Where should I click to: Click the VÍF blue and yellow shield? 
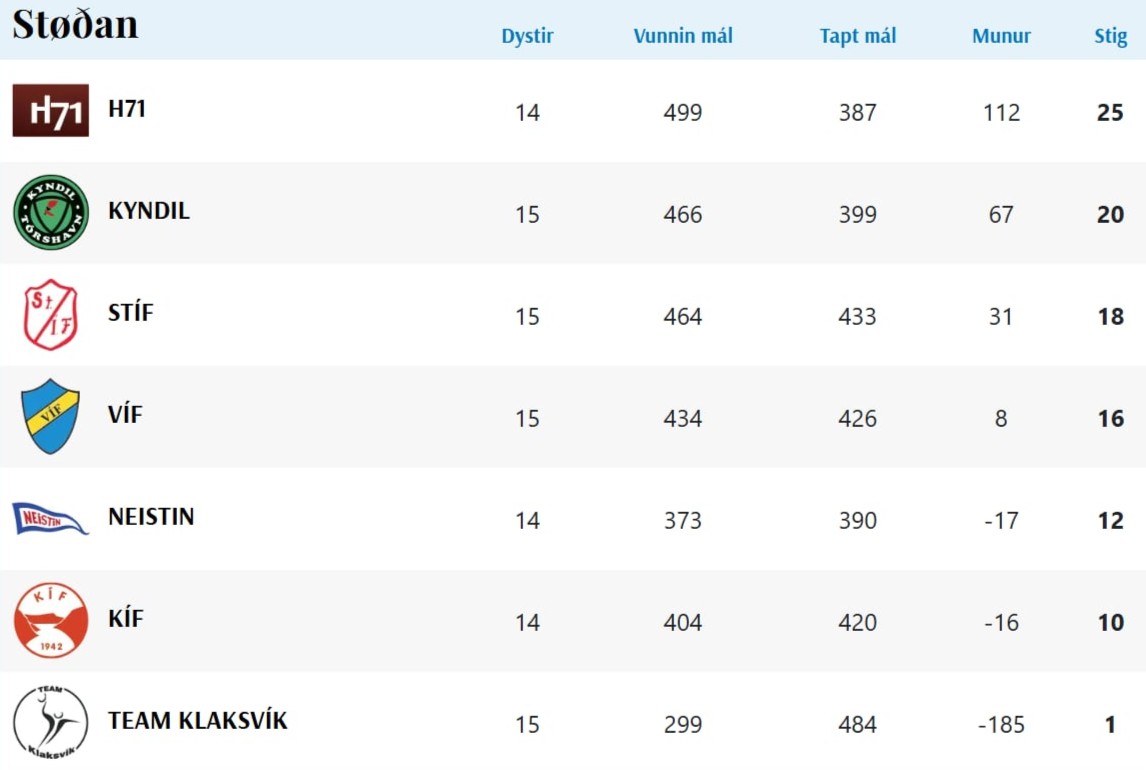50,416
